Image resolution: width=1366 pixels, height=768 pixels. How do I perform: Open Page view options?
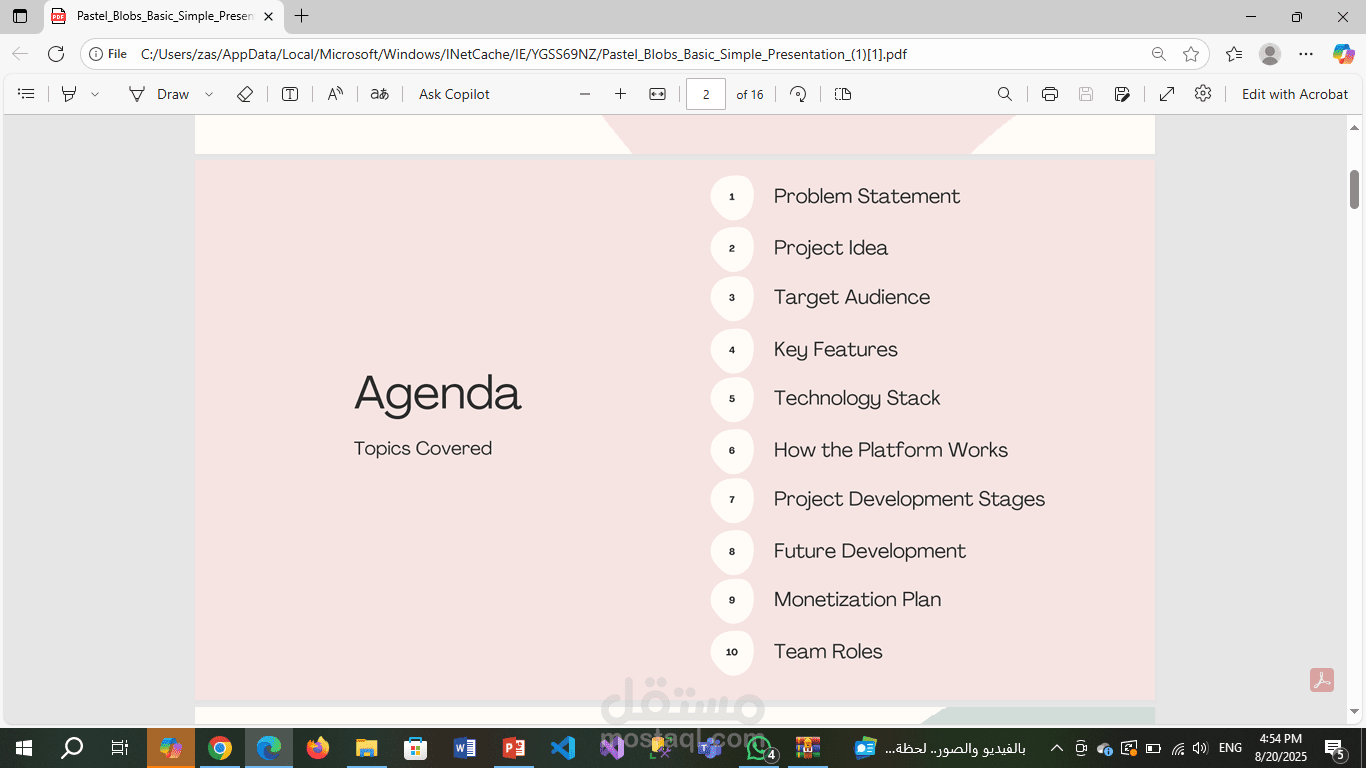click(843, 94)
